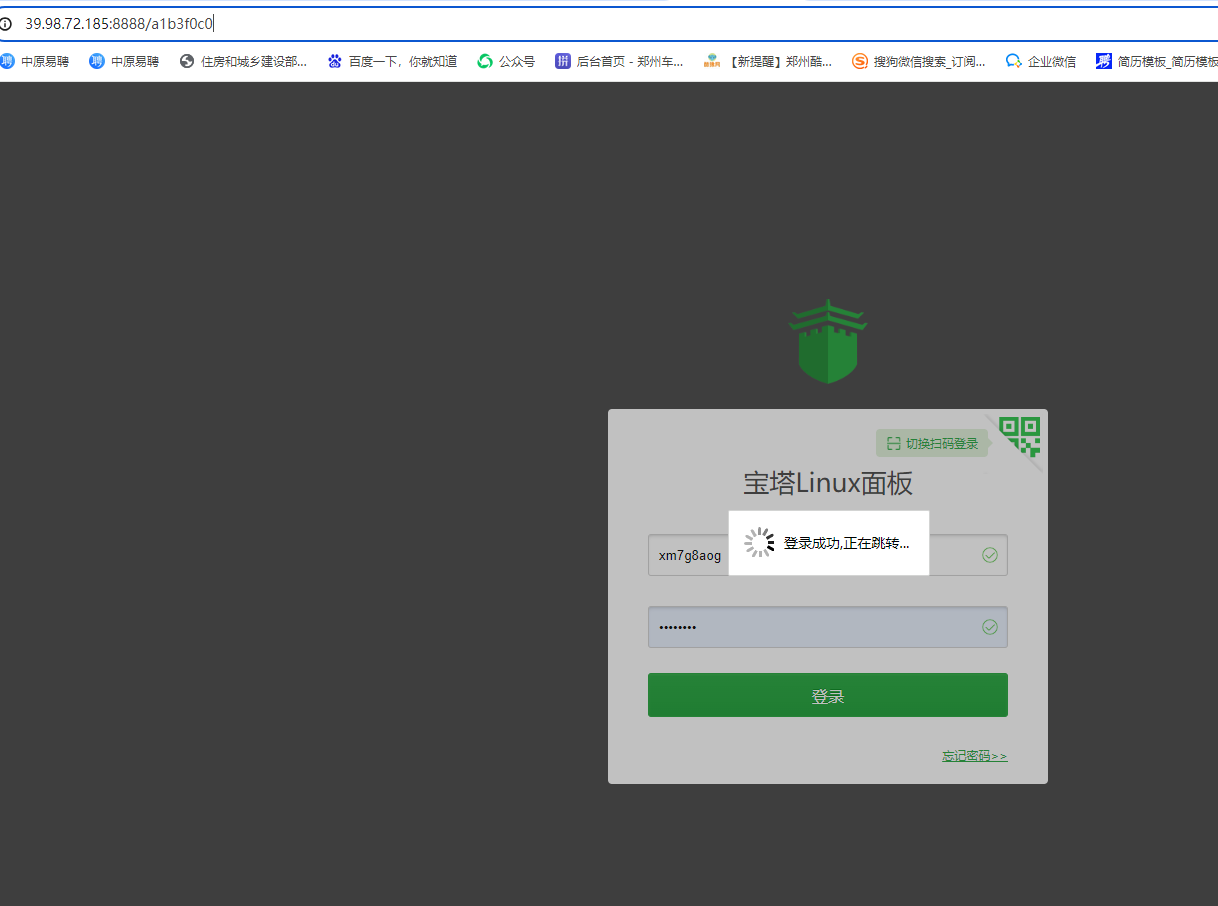Click the 企业微信 bookmark icon
Screen dimensions: 1218x906
point(1014,61)
